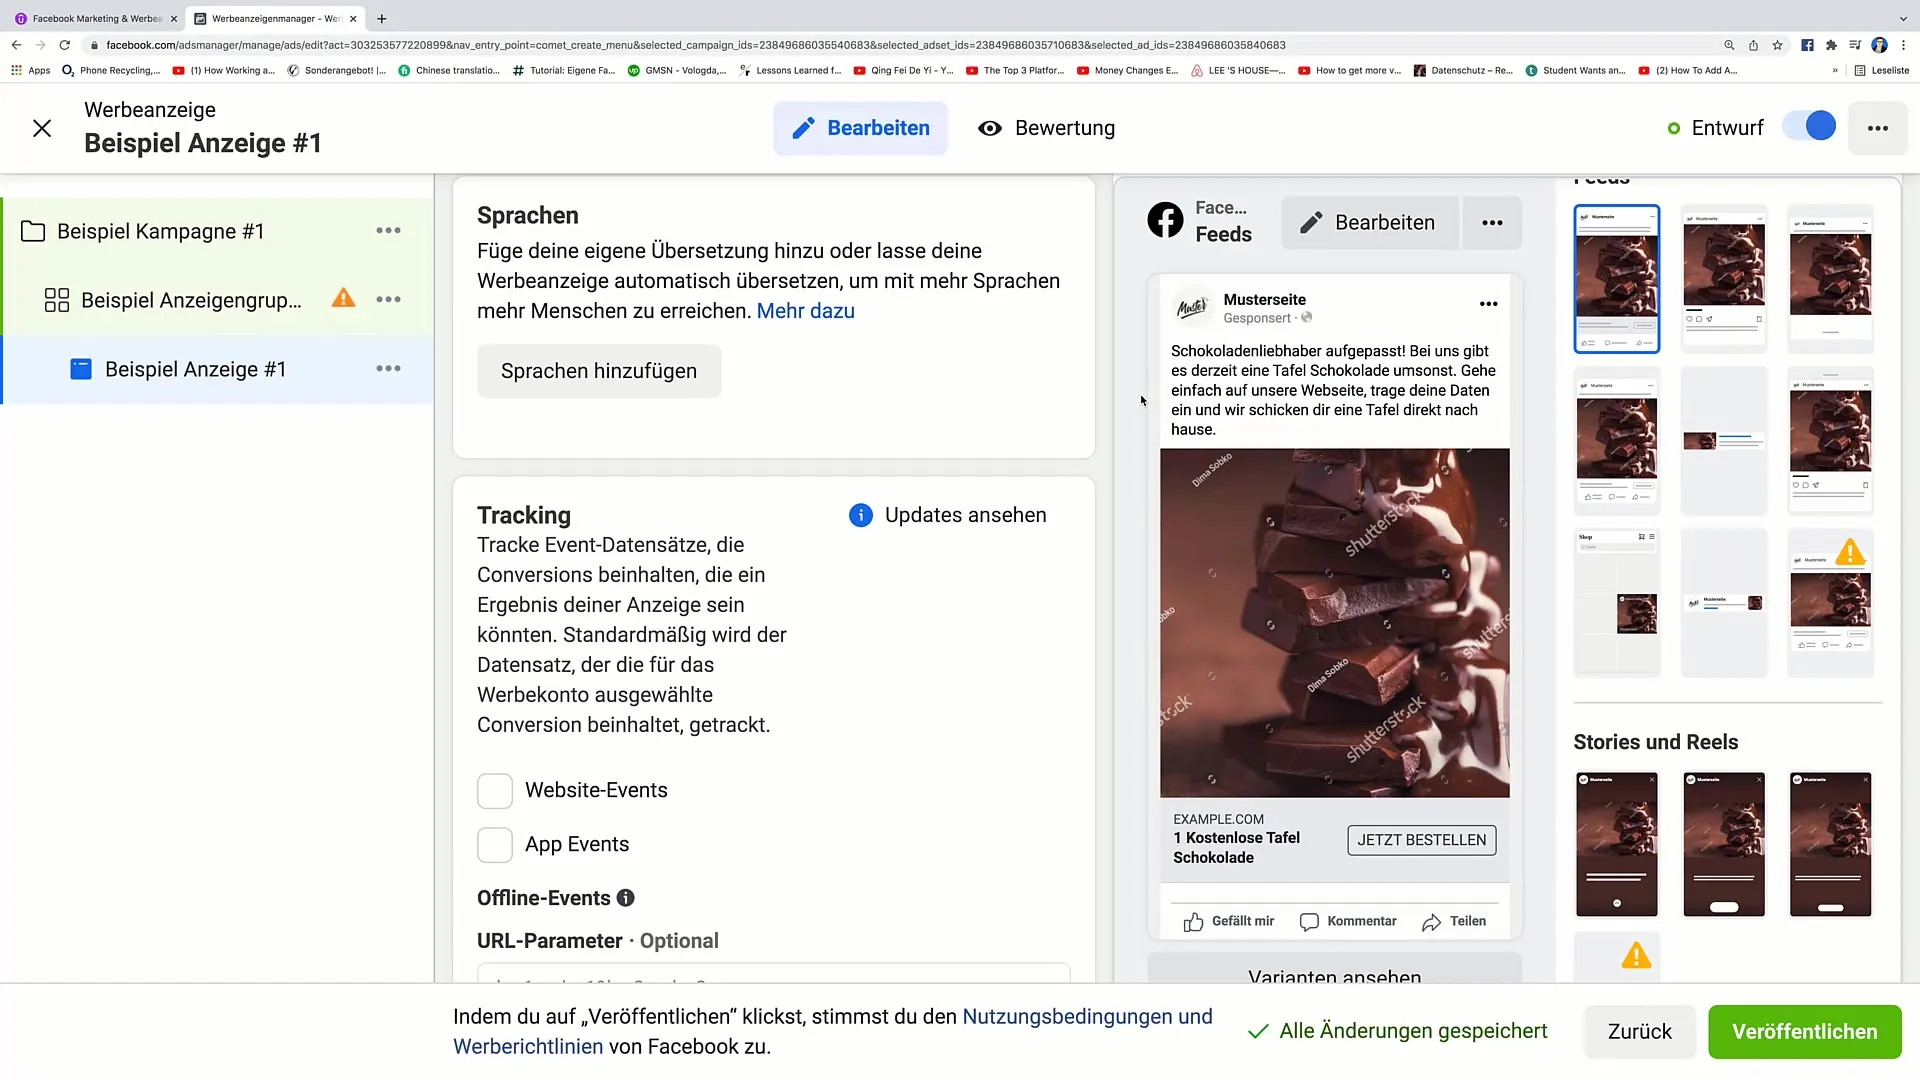Screen dimensions: 1920x1080
Task: Click the URL-Parameter input field
Action: pyautogui.click(x=773, y=973)
